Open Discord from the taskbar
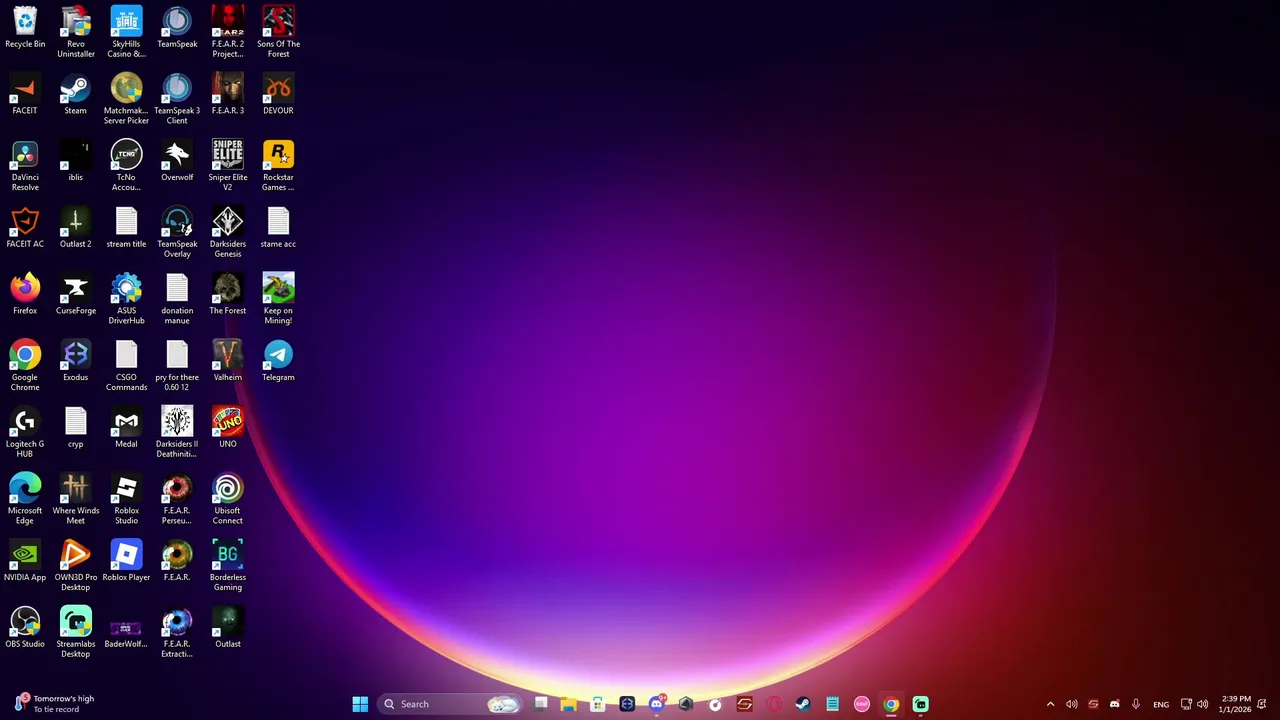1280x720 pixels. pyautogui.click(x=656, y=704)
